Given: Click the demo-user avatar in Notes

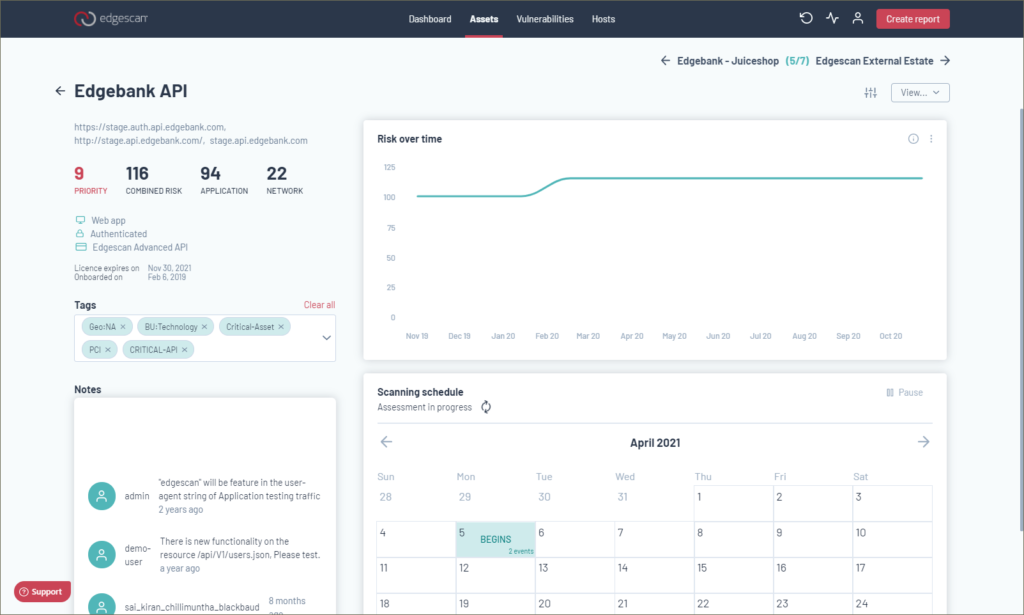Looking at the screenshot, I should pyautogui.click(x=102, y=554).
